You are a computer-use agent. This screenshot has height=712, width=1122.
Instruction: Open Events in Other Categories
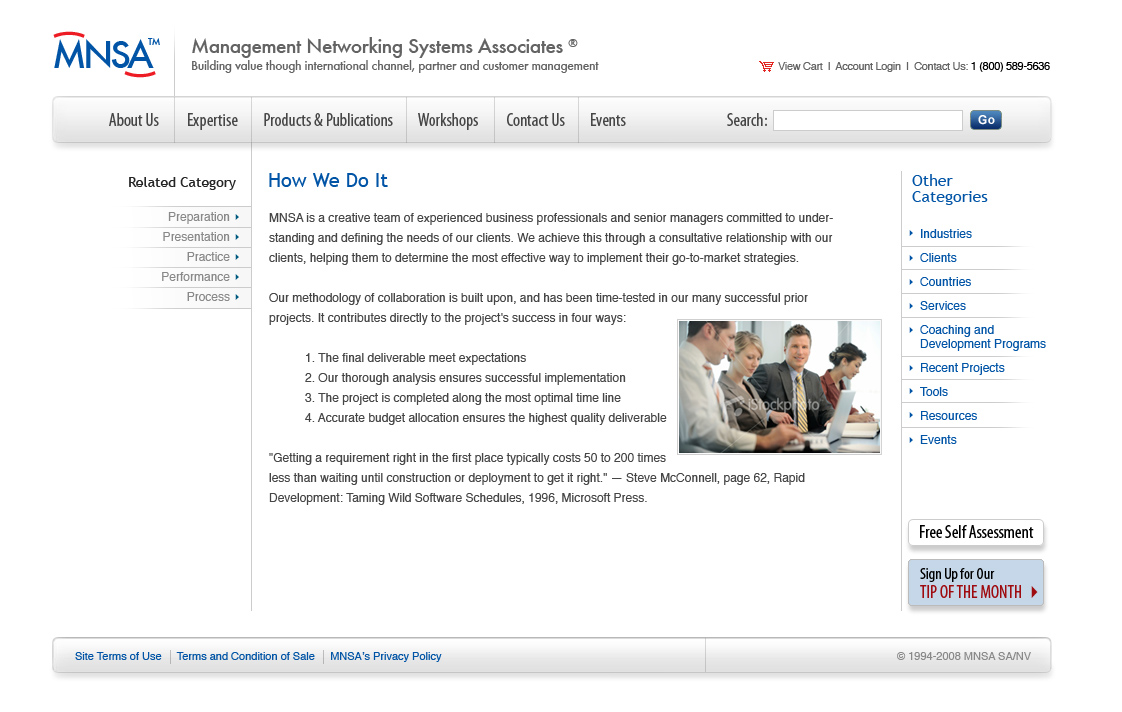tap(937, 439)
